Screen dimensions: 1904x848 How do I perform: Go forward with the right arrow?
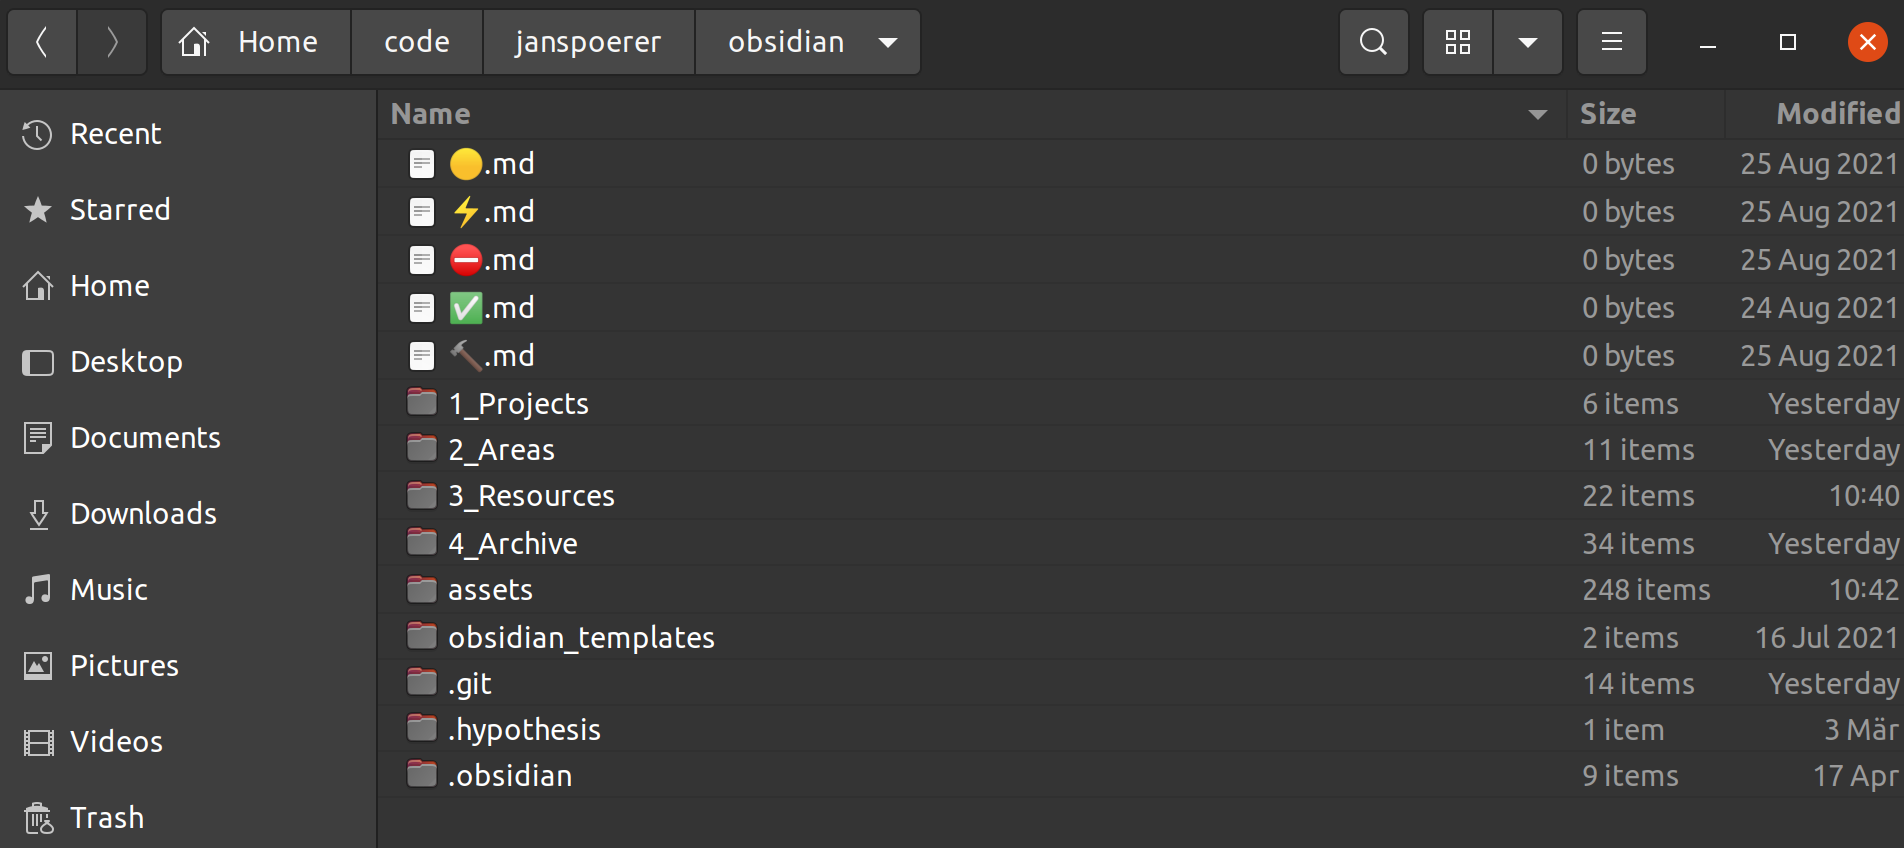112,42
